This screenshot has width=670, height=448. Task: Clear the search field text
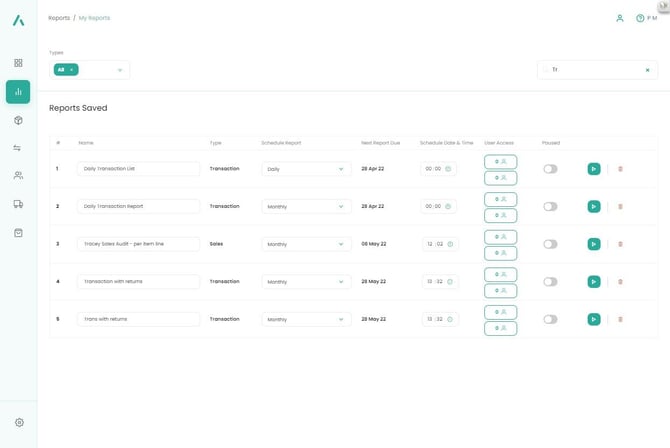647,70
